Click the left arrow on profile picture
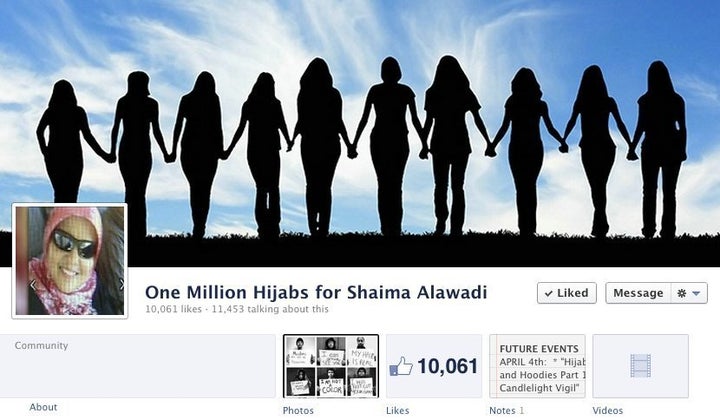720x420 pixels. (33, 285)
